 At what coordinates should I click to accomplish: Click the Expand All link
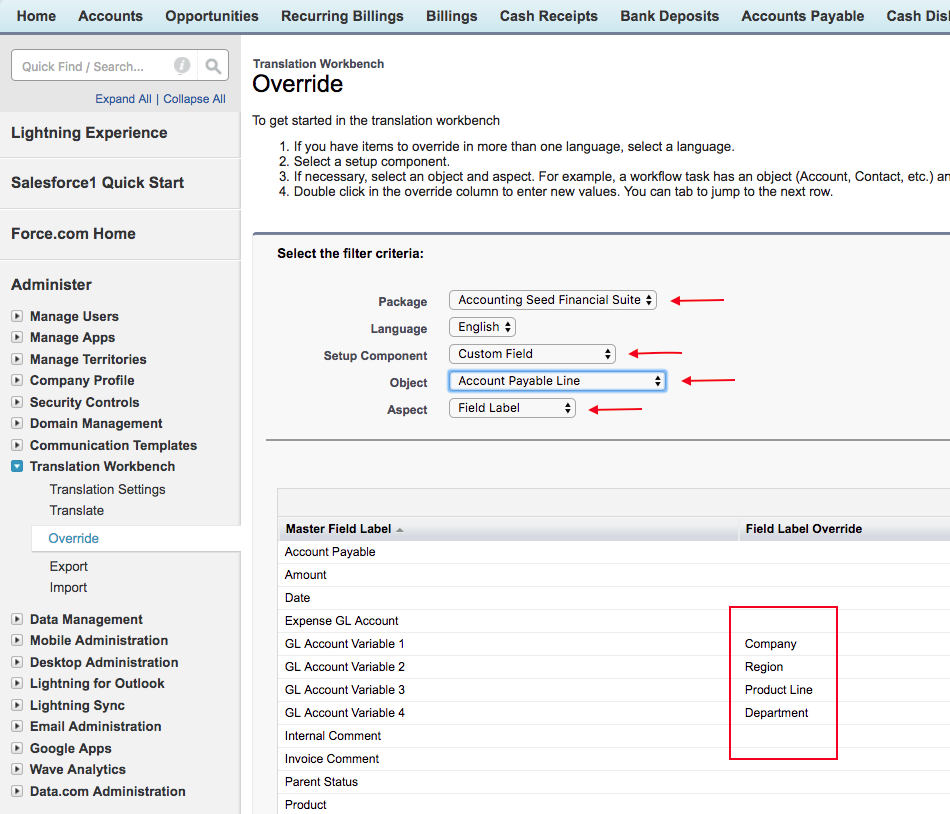pyautogui.click(x=124, y=99)
